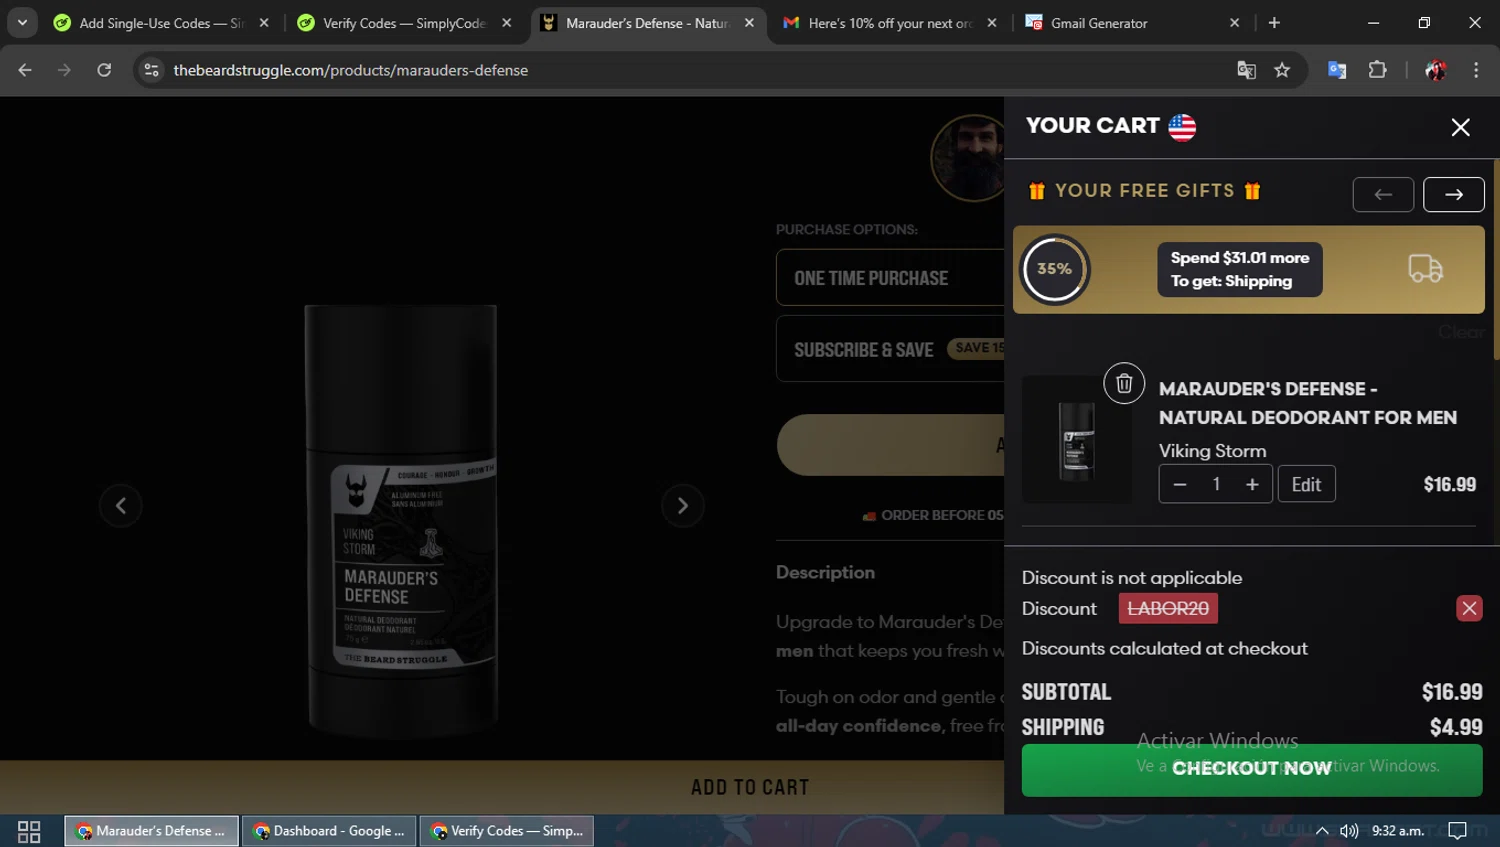Click the "Discount is not applicable" message
Screen dimensions: 1500x847
point(1132,578)
